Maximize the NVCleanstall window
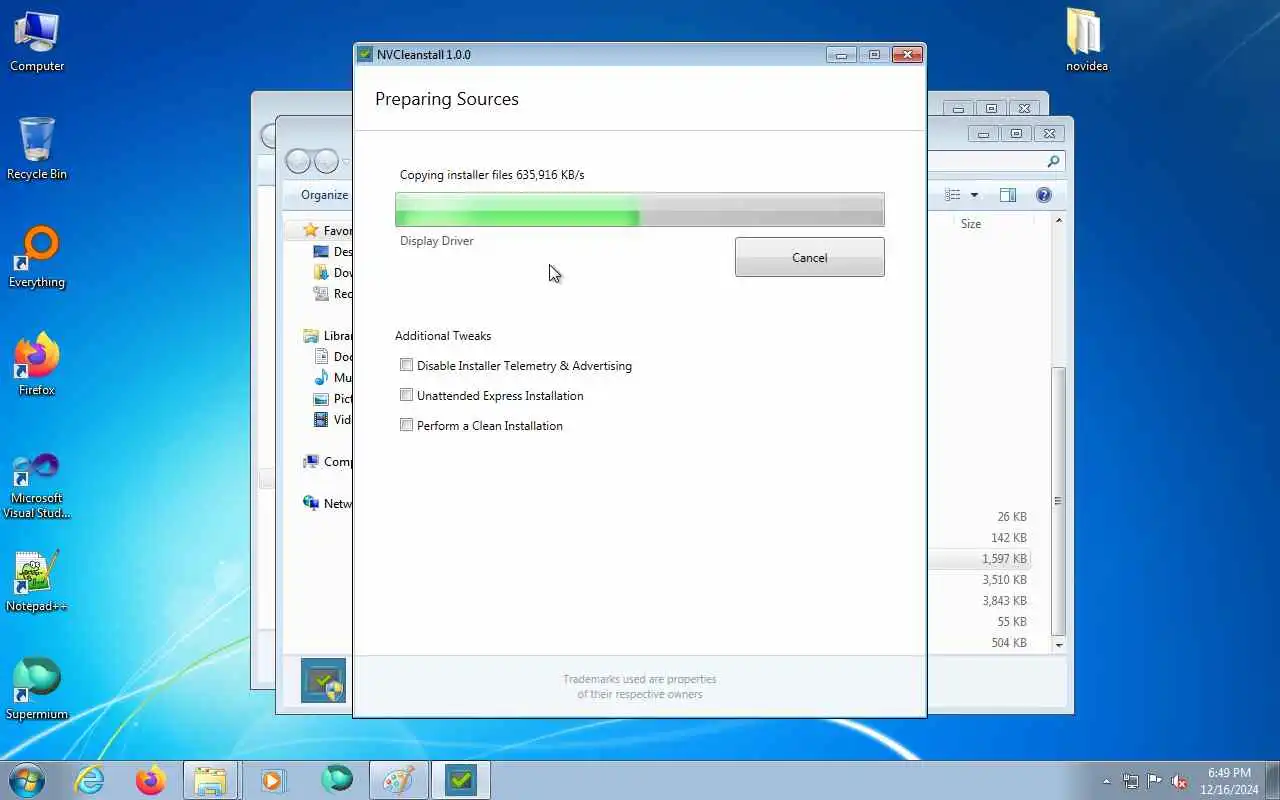This screenshot has height=800, width=1280. pyautogui.click(x=874, y=55)
